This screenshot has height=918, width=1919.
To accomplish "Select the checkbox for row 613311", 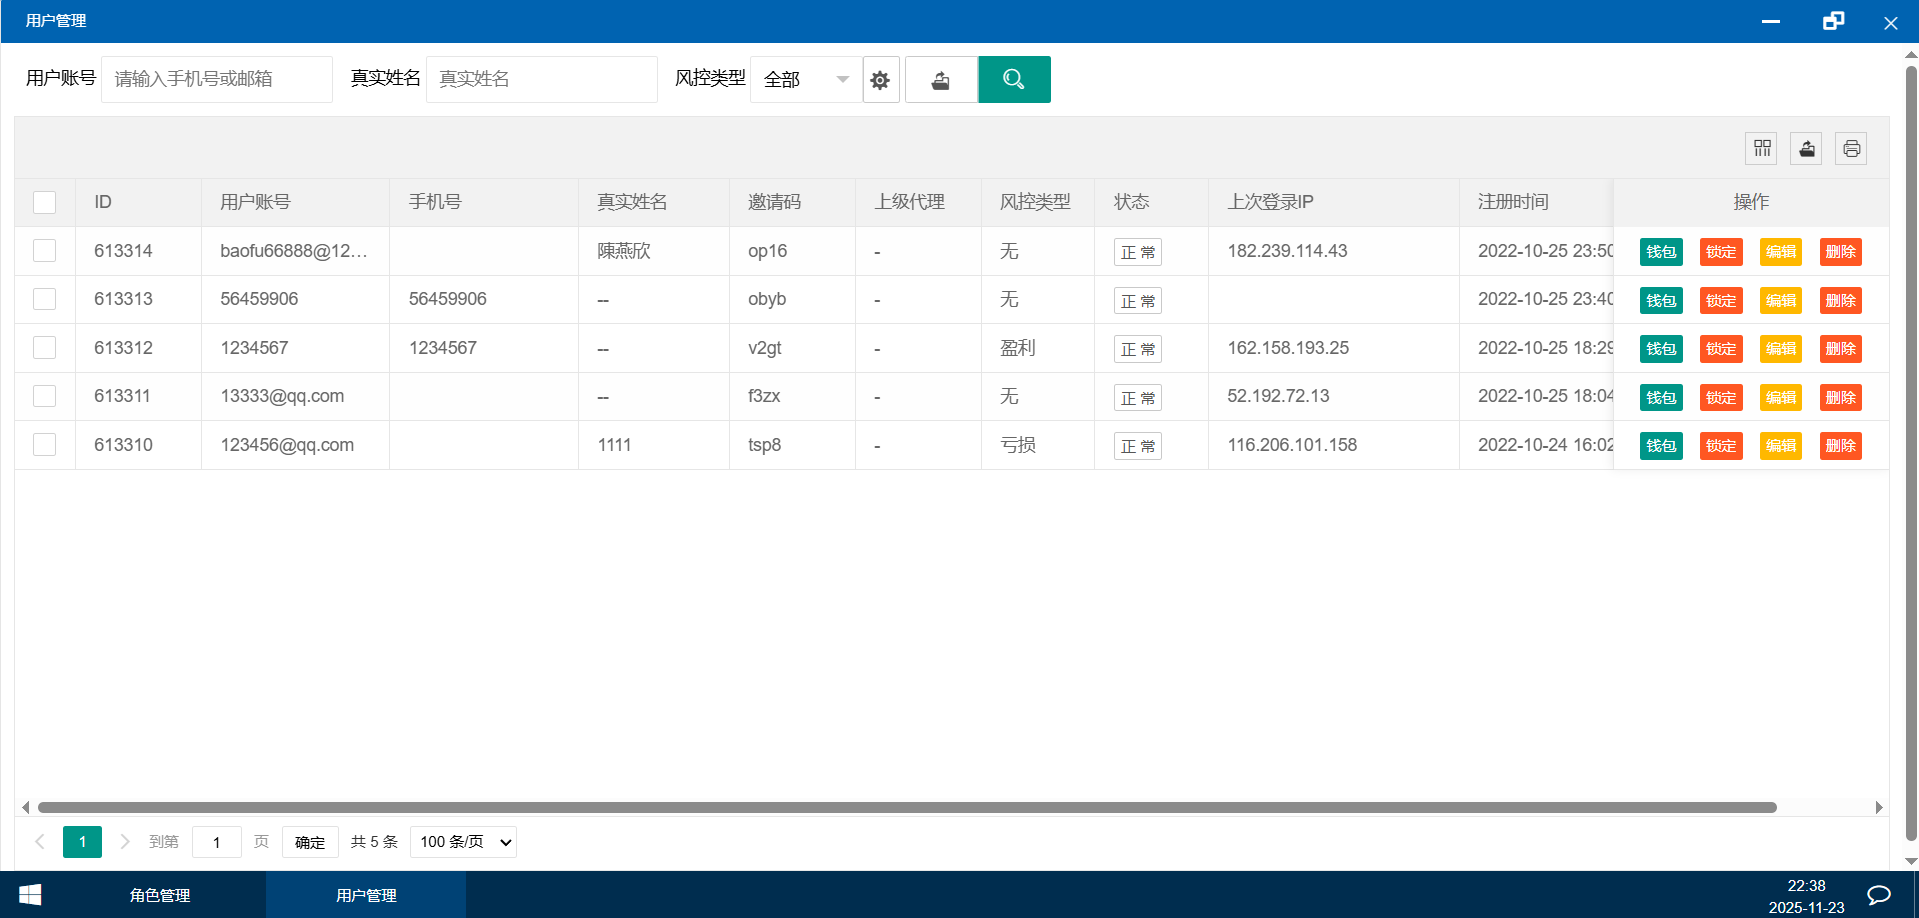I will click(x=45, y=396).
